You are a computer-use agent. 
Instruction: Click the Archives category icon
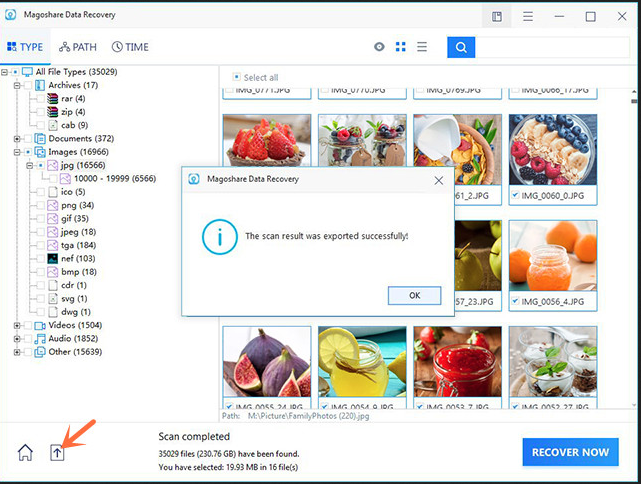click(40, 85)
